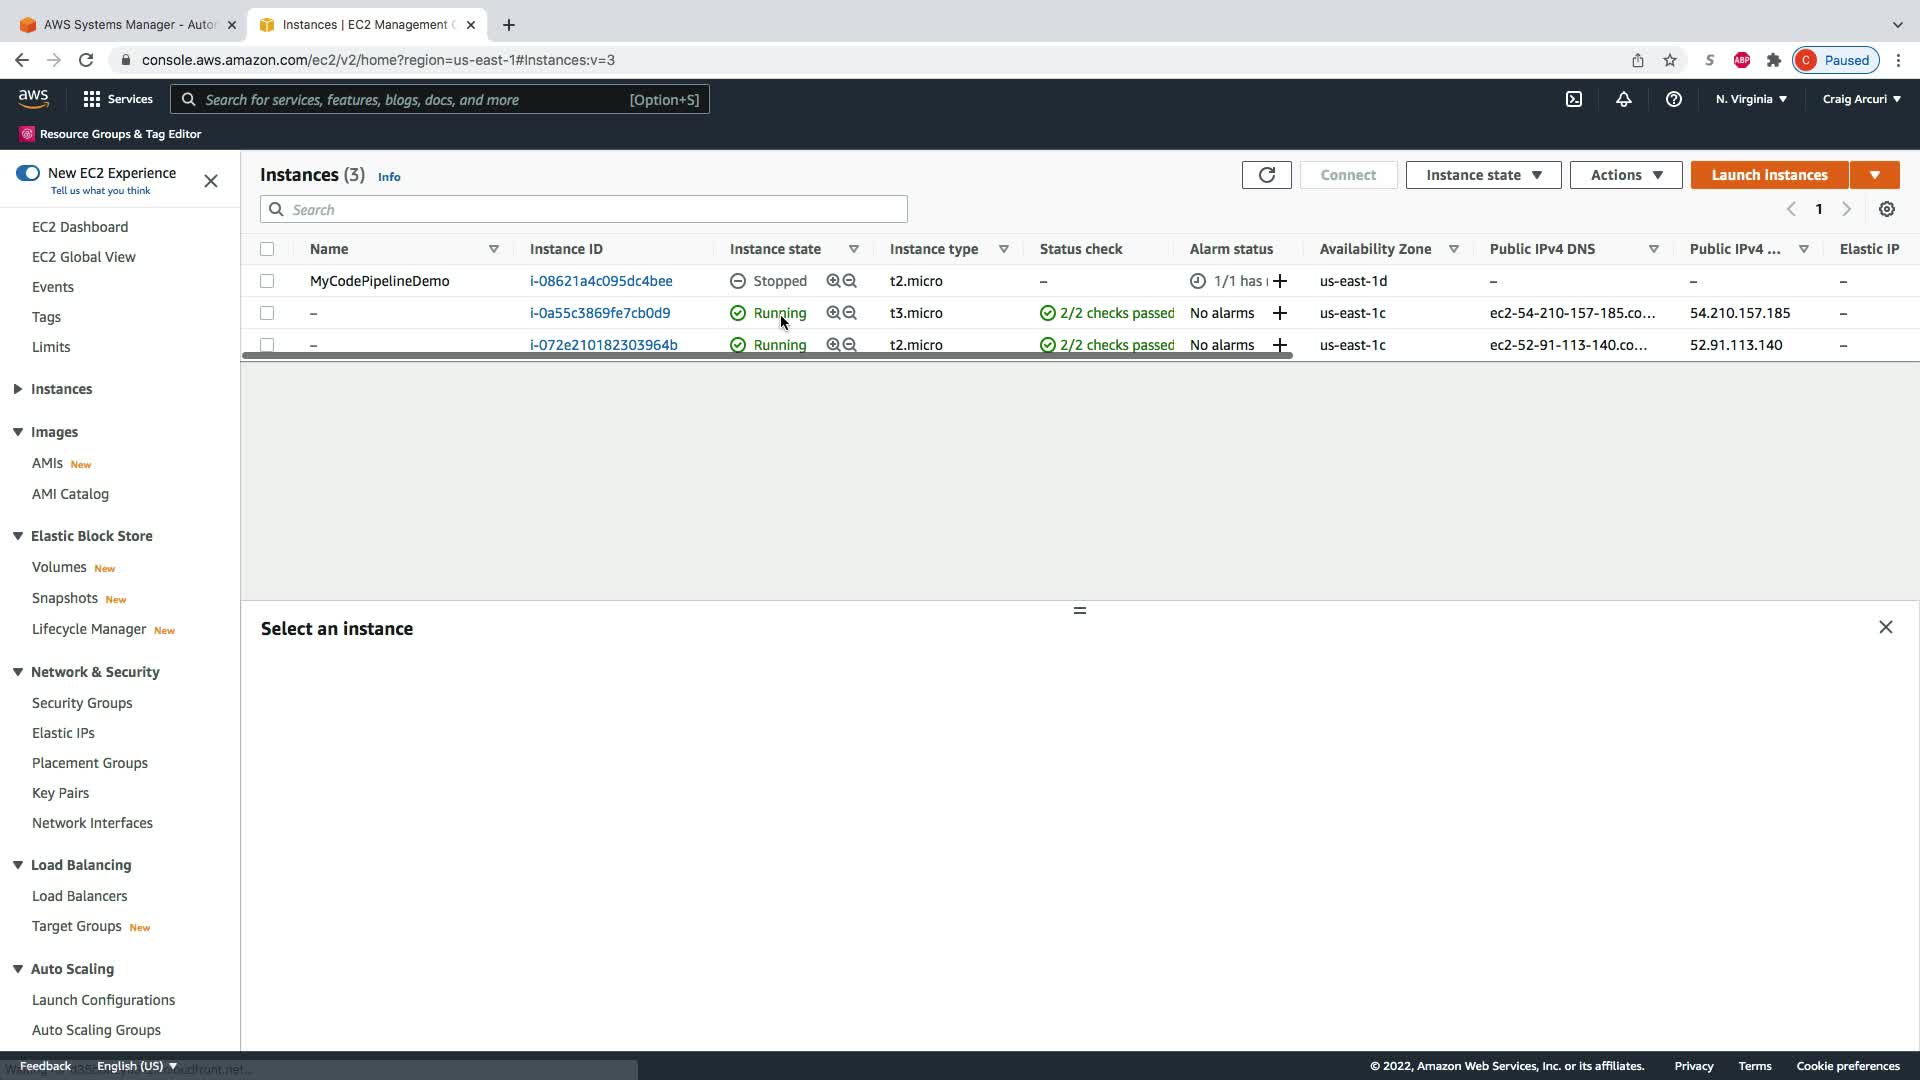Viewport: 1920px width, 1080px height.
Task: Open the help question mark menu
Action: pyautogui.click(x=1673, y=99)
